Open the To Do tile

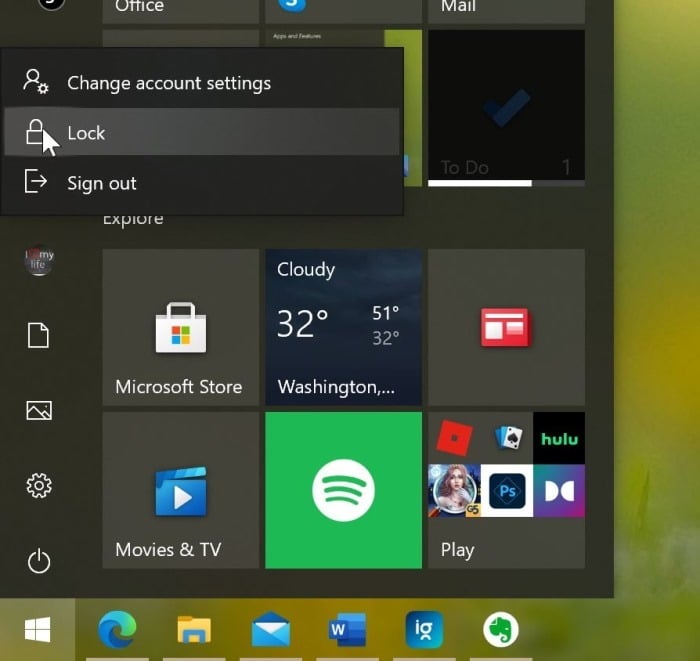[x=506, y=108]
